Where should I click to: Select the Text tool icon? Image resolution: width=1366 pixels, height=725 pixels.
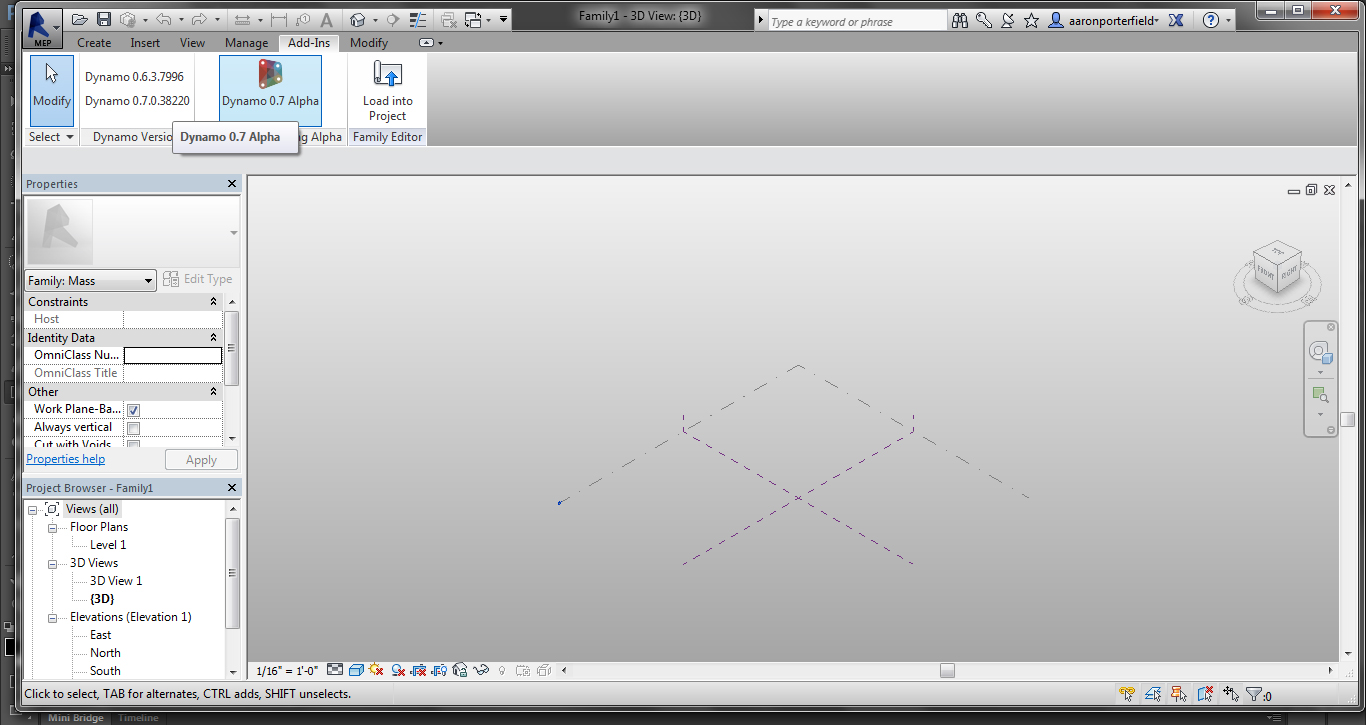[x=328, y=20]
